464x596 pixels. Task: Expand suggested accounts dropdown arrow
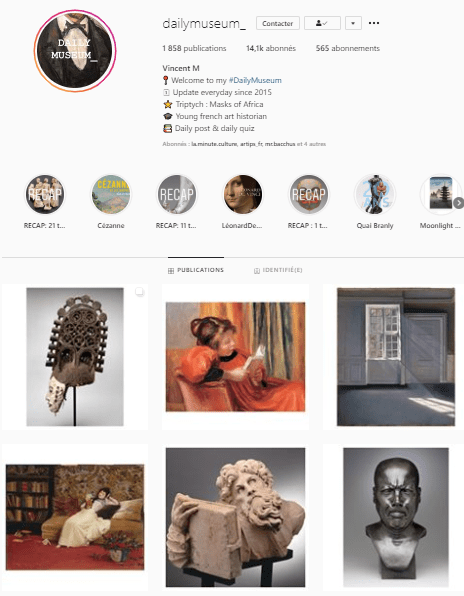tap(353, 23)
